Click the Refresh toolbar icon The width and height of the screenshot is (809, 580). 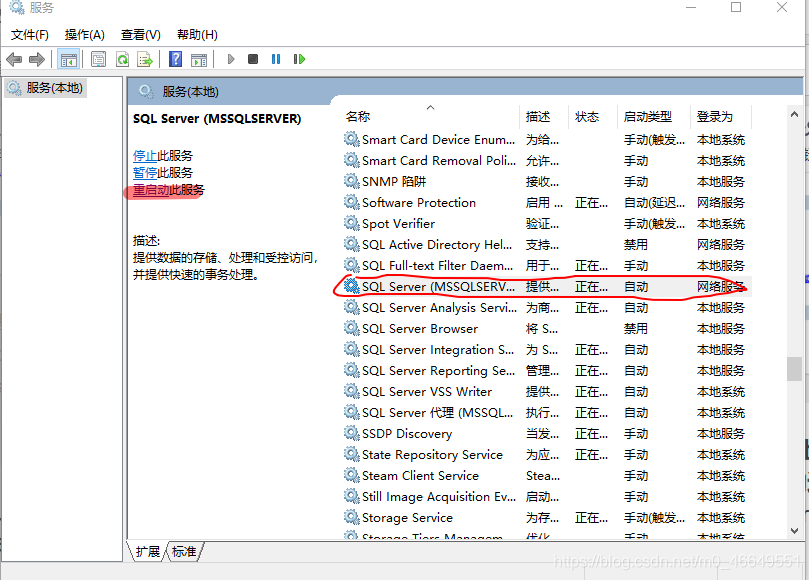[x=122, y=59]
